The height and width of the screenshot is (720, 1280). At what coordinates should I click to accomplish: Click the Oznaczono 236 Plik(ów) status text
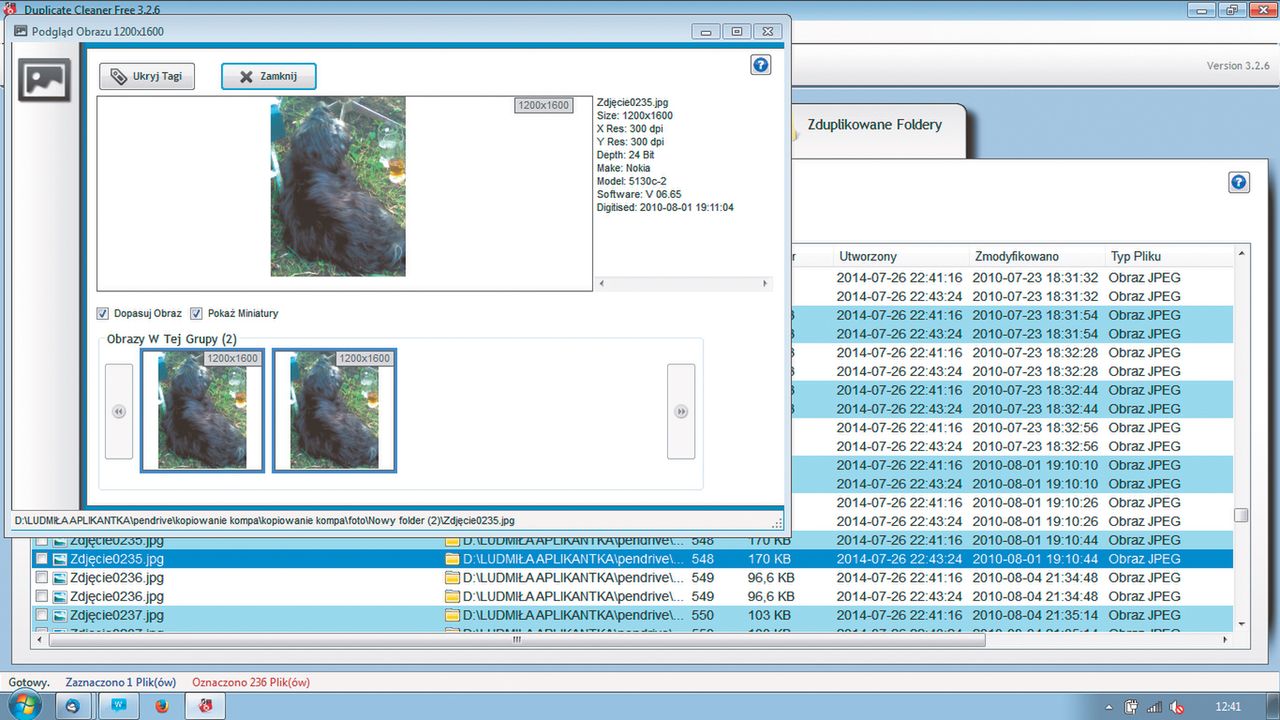point(251,682)
